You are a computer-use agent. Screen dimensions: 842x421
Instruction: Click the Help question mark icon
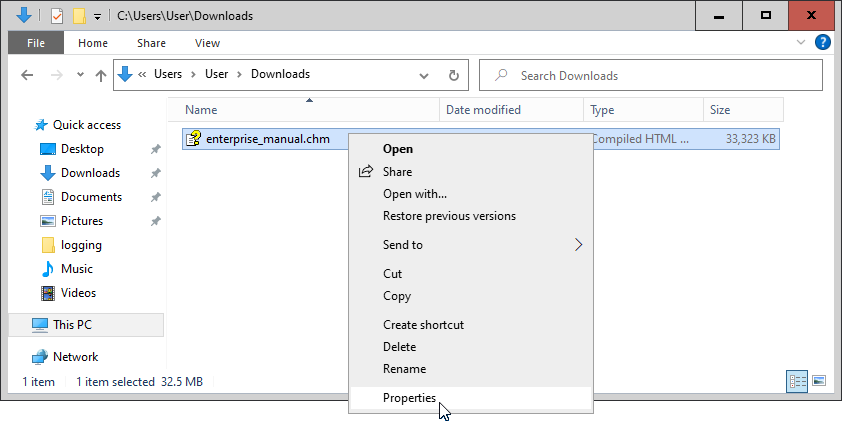(823, 43)
